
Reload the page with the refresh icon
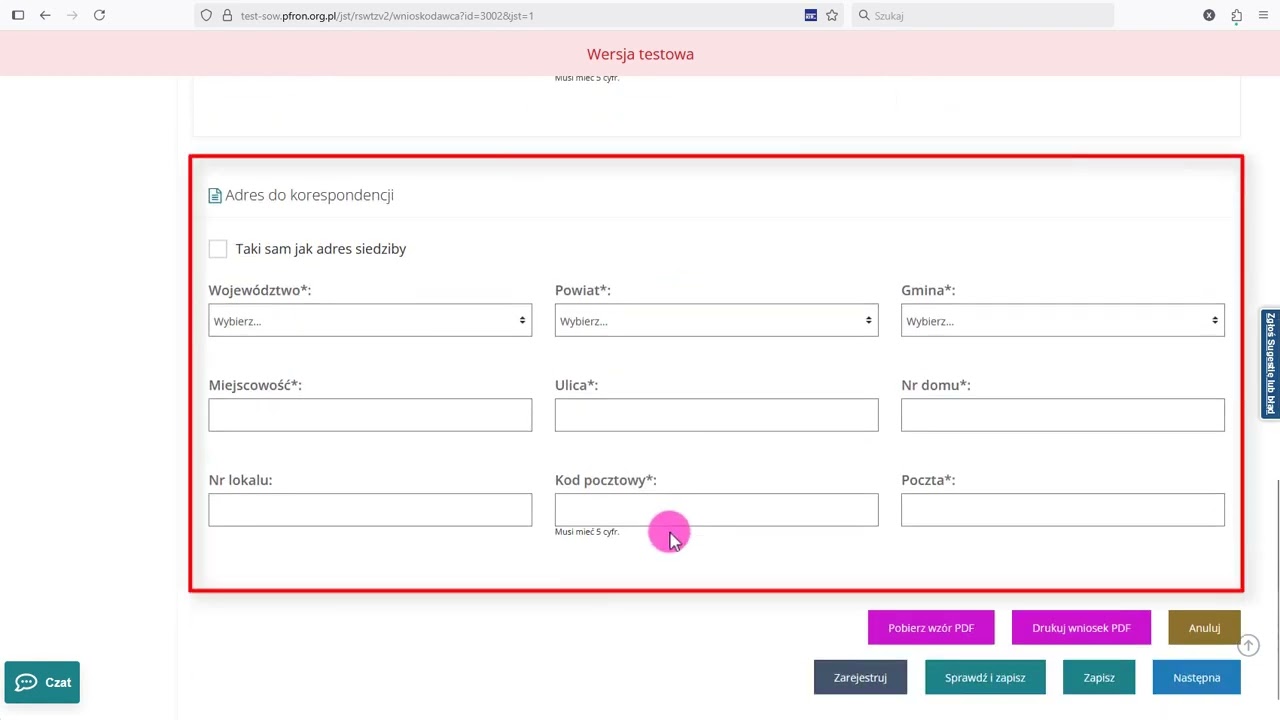click(99, 16)
